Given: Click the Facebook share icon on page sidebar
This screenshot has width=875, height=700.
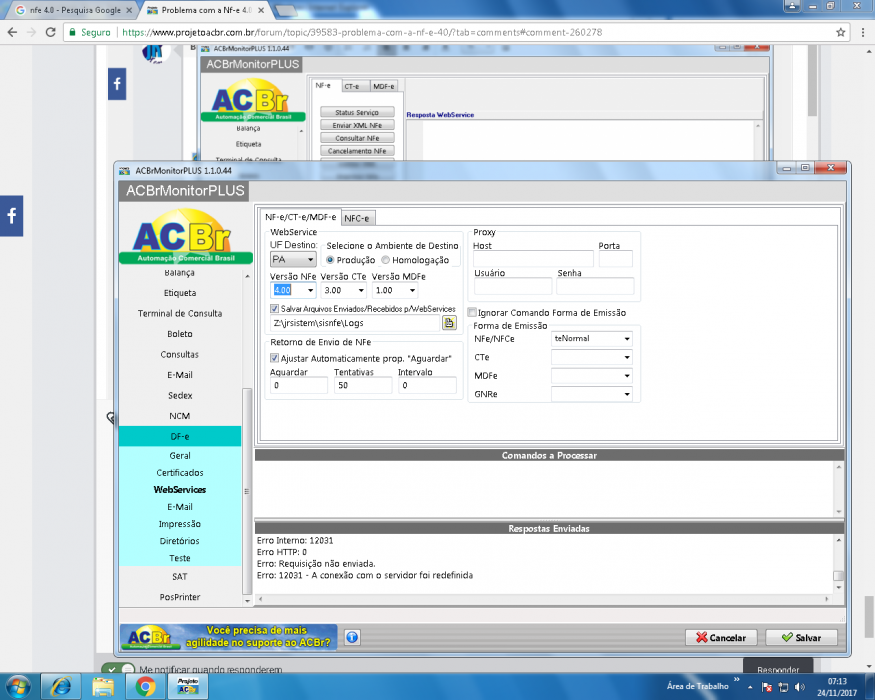Looking at the screenshot, I should click(x=11, y=215).
